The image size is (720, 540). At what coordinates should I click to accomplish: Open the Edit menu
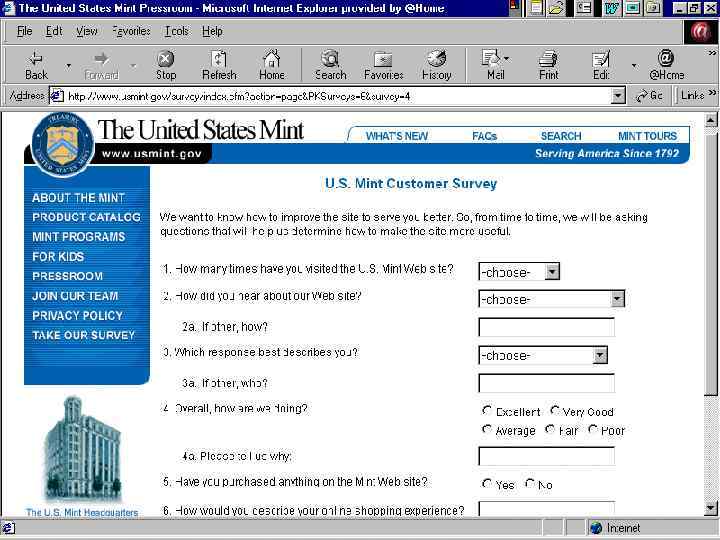(54, 31)
